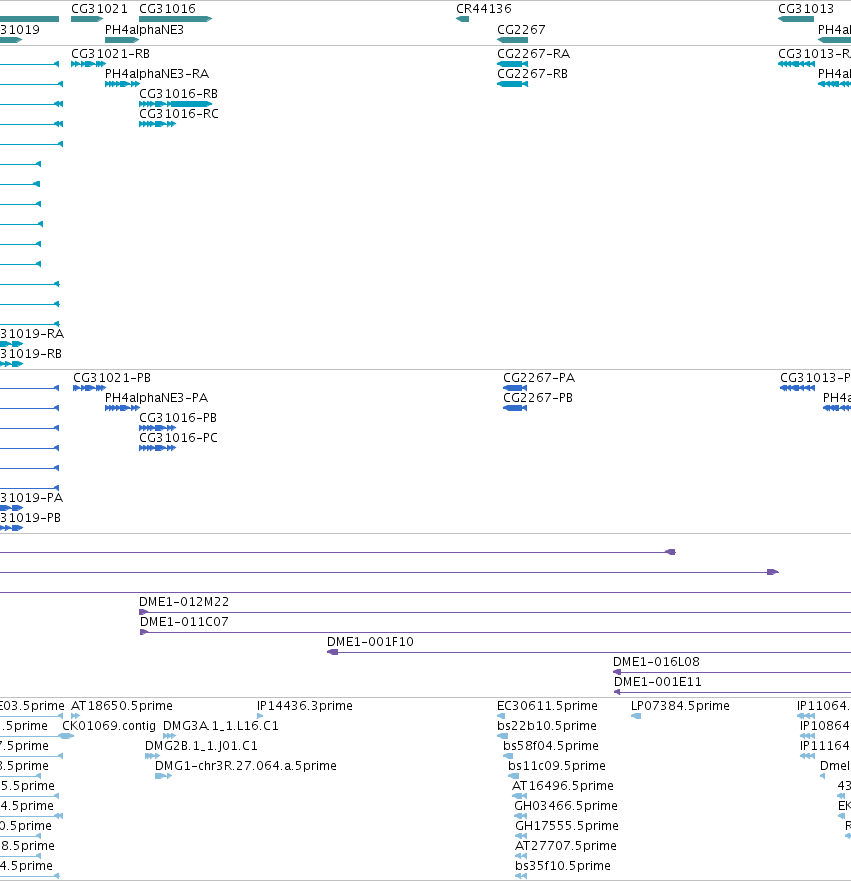Click the IP10864 EST label
The width and height of the screenshot is (851, 881).
pyautogui.click(x=825, y=726)
